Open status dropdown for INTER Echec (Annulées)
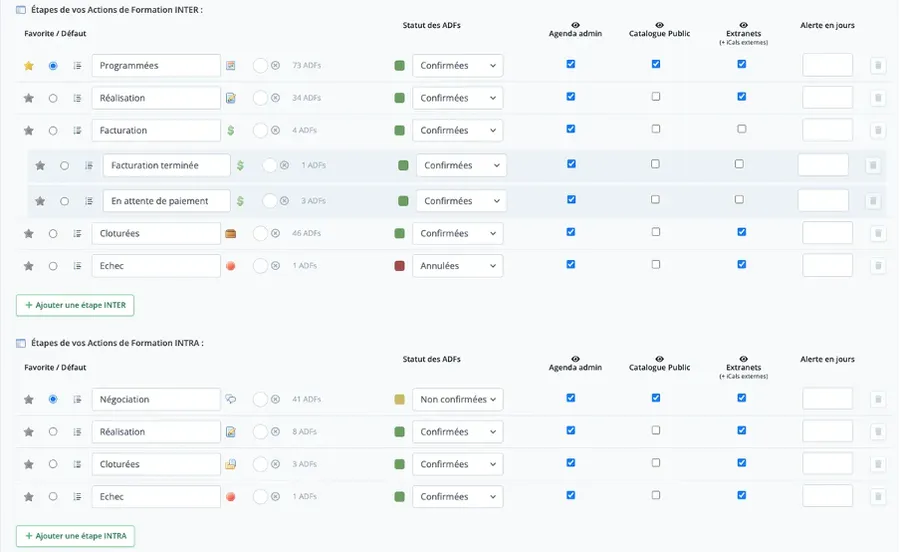 tap(458, 266)
